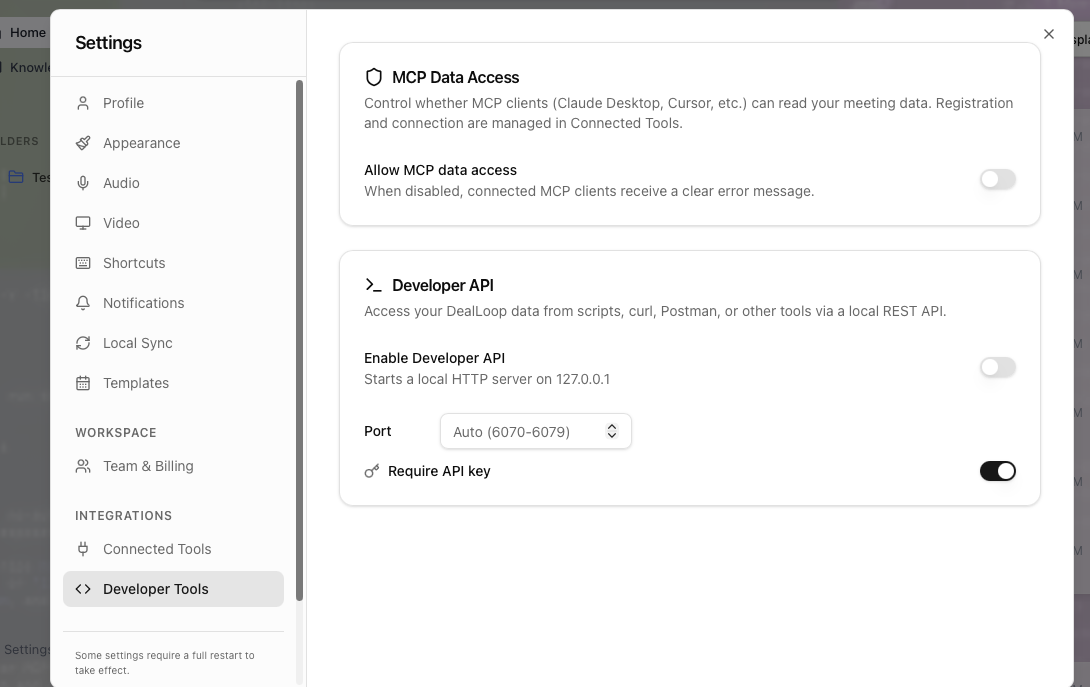The width and height of the screenshot is (1090, 687).
Task: Click the Templates calendar icon
Action: click(x=83, y=382)
